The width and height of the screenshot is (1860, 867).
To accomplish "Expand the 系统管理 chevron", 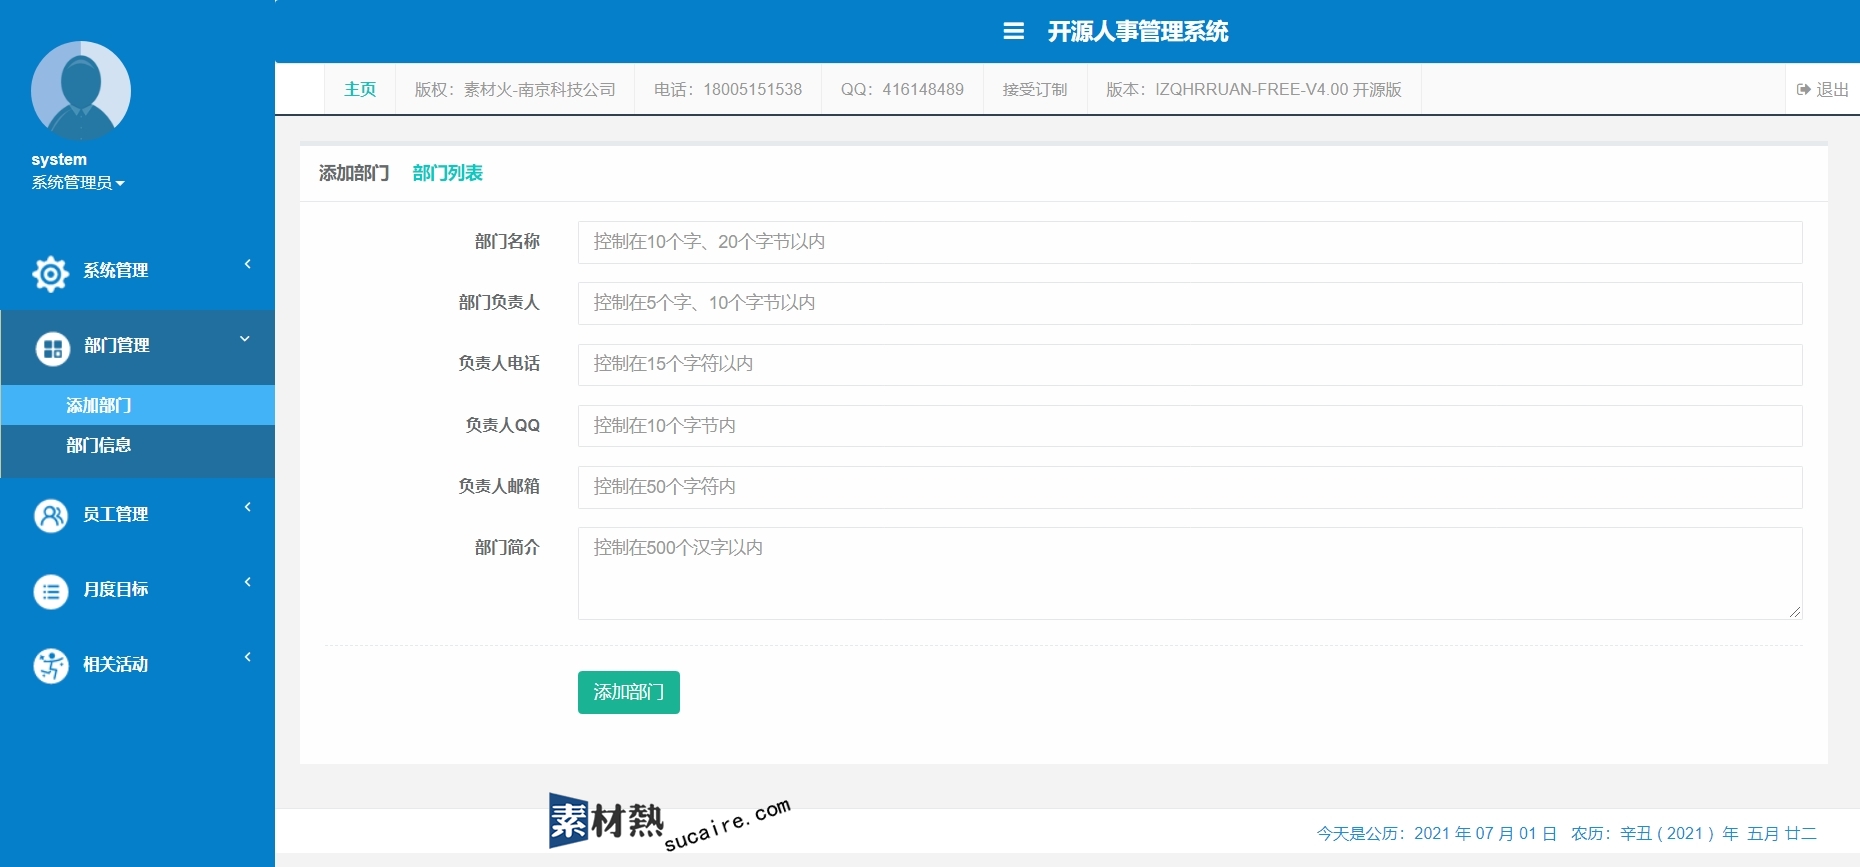I will [248, 264].
